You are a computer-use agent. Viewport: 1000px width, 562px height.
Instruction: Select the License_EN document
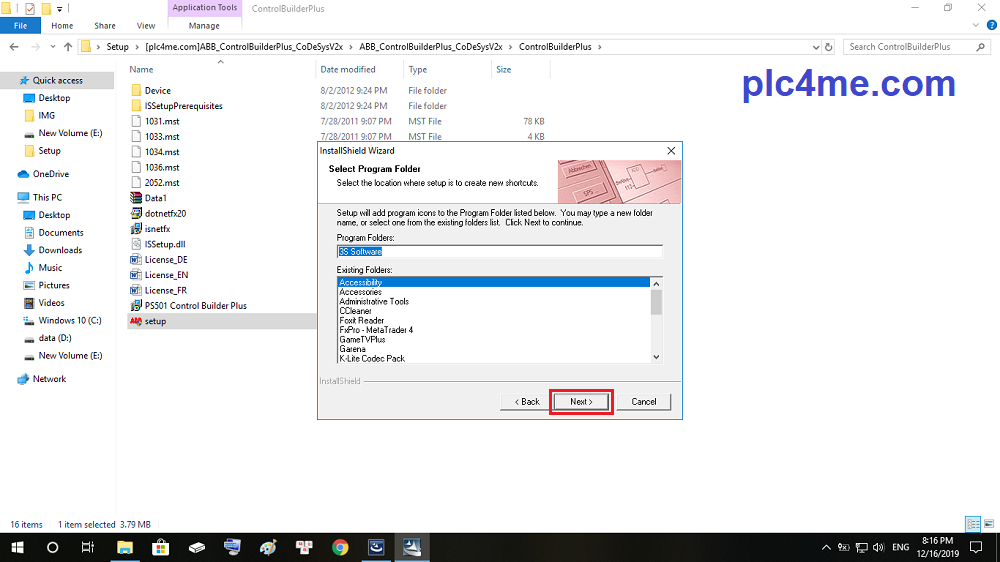[x=166, y=275]
